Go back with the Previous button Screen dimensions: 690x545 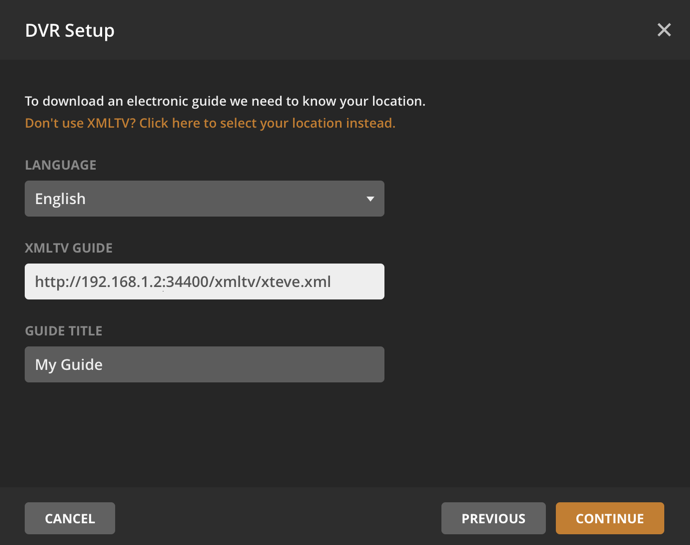(x=493, y=518)
